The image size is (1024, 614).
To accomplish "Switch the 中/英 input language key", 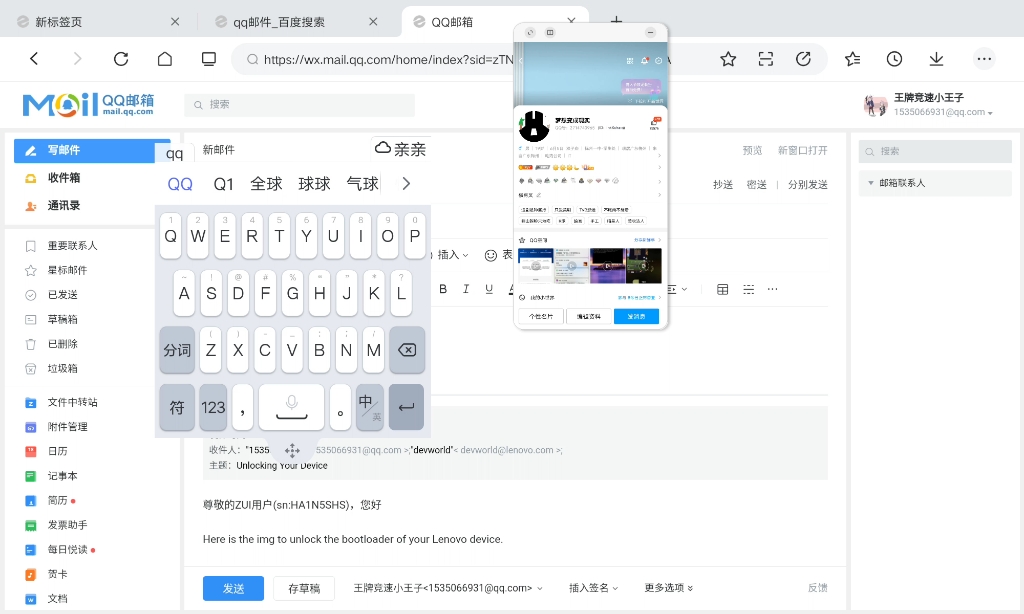I will [369, 405].
